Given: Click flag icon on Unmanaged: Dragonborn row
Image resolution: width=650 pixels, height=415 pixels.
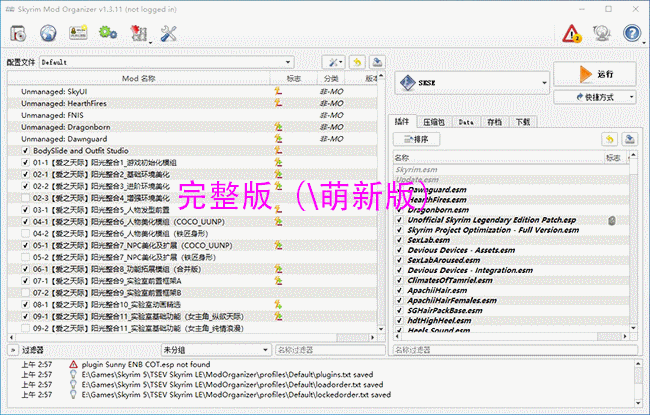Looking at the screenshot, I should [x=278, y=126].
